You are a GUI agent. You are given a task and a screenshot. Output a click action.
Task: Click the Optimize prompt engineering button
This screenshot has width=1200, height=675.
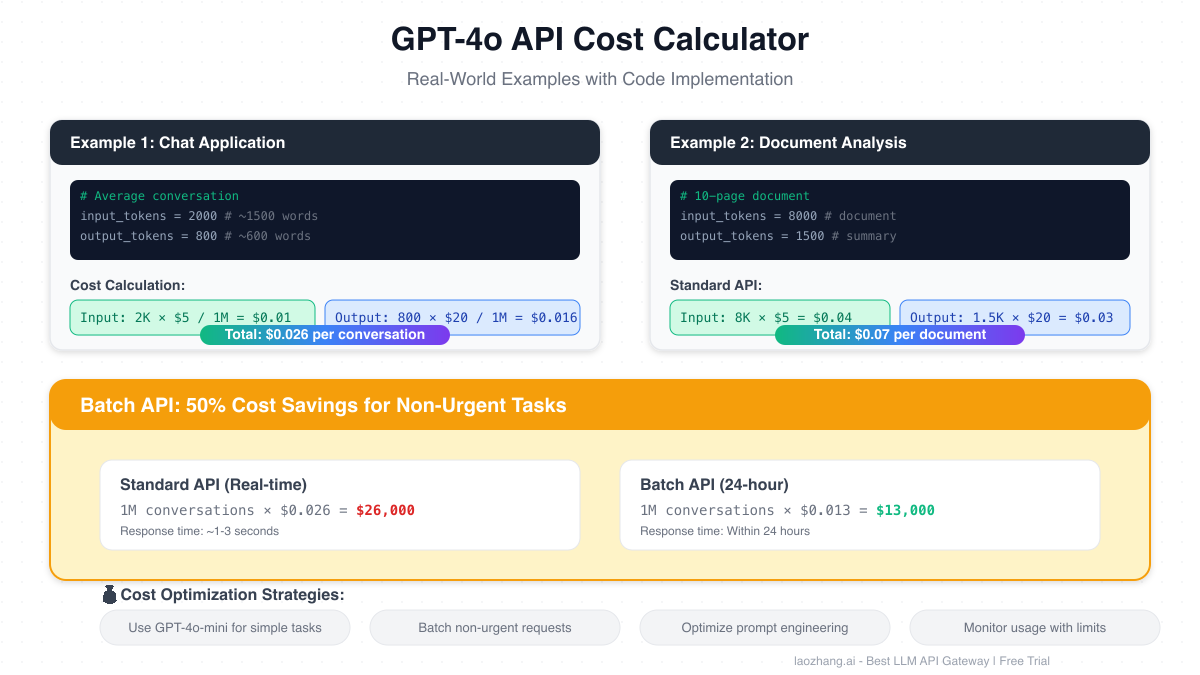point(764,627)
